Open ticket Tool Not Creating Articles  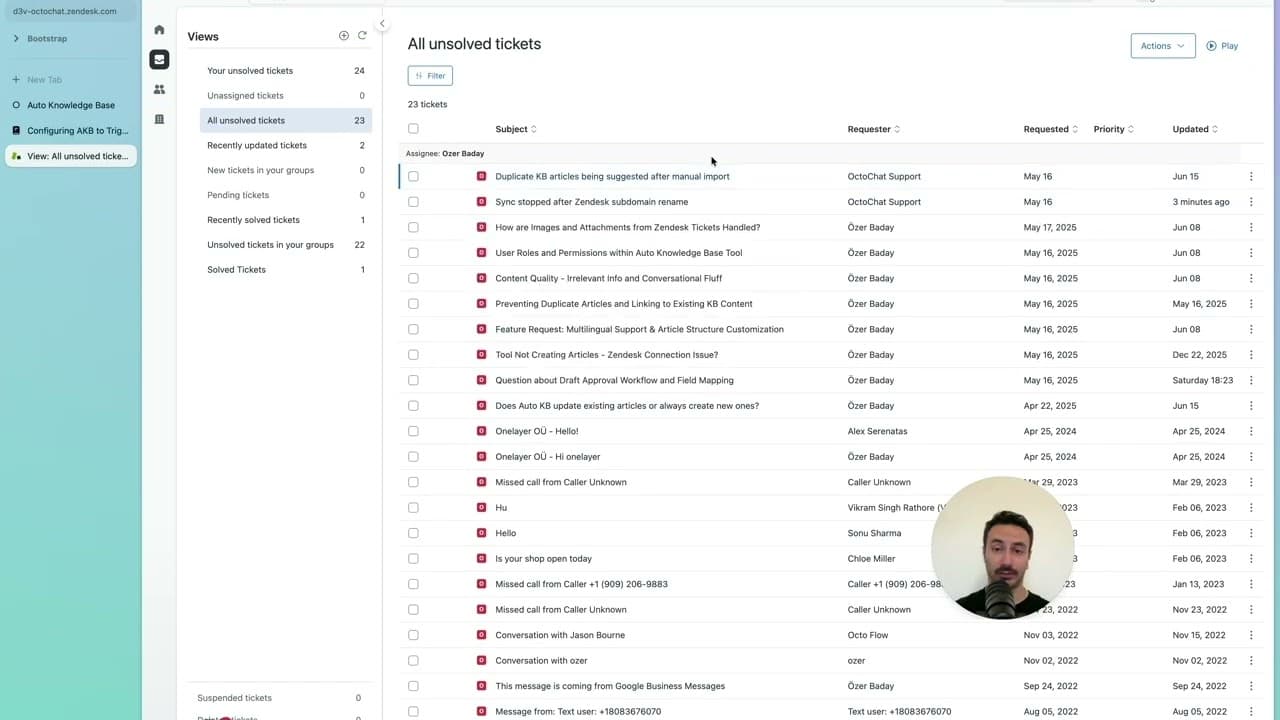606,355
